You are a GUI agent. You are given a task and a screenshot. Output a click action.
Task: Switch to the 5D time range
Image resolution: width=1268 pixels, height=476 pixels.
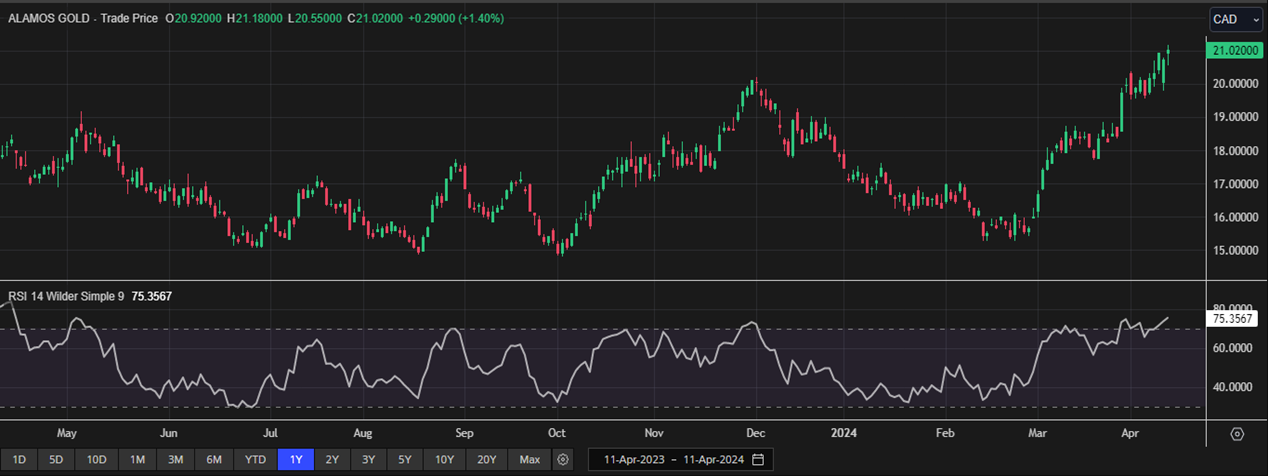click(56, 459)
